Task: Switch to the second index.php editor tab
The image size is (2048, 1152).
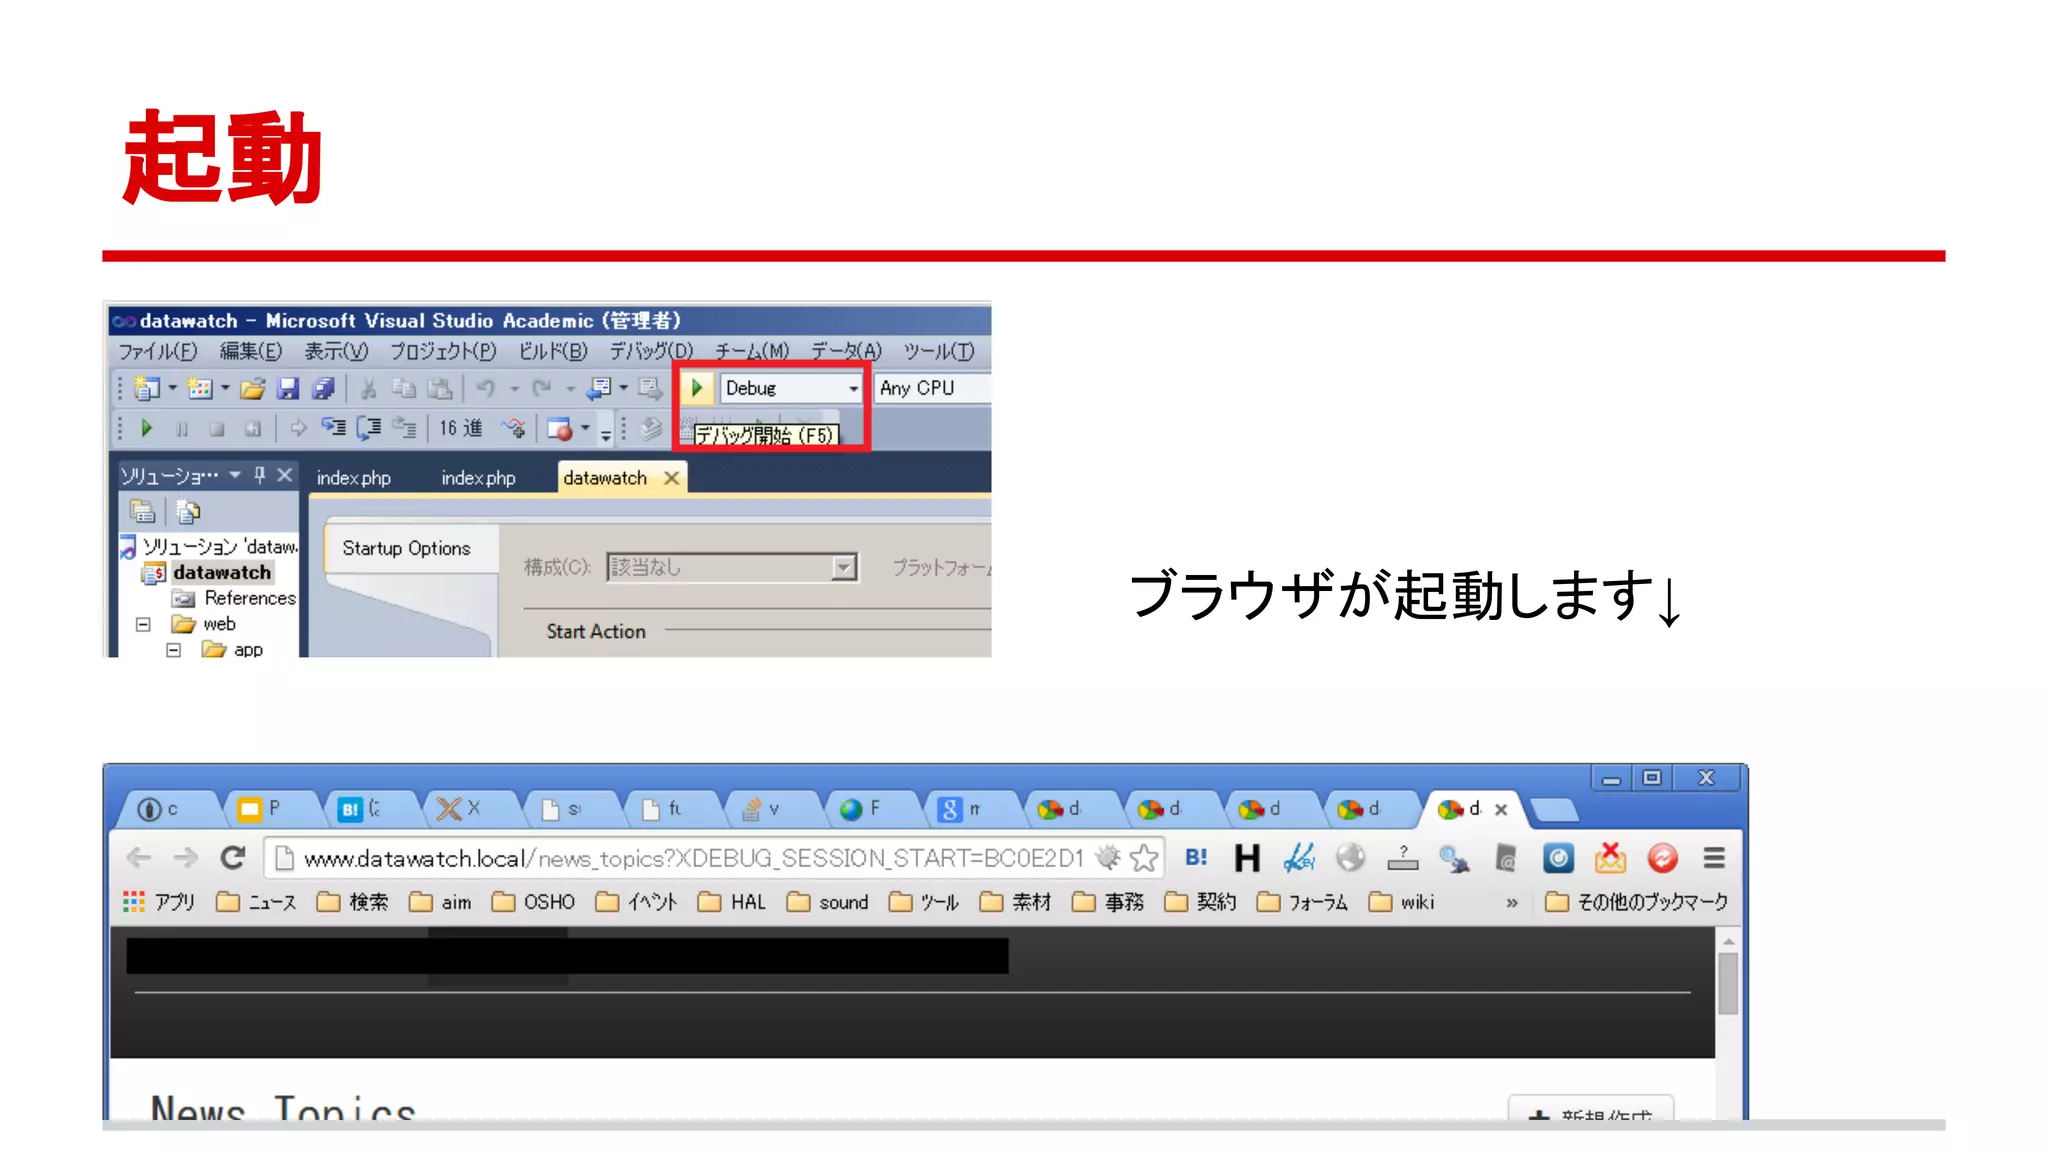Action: point(478,478)
